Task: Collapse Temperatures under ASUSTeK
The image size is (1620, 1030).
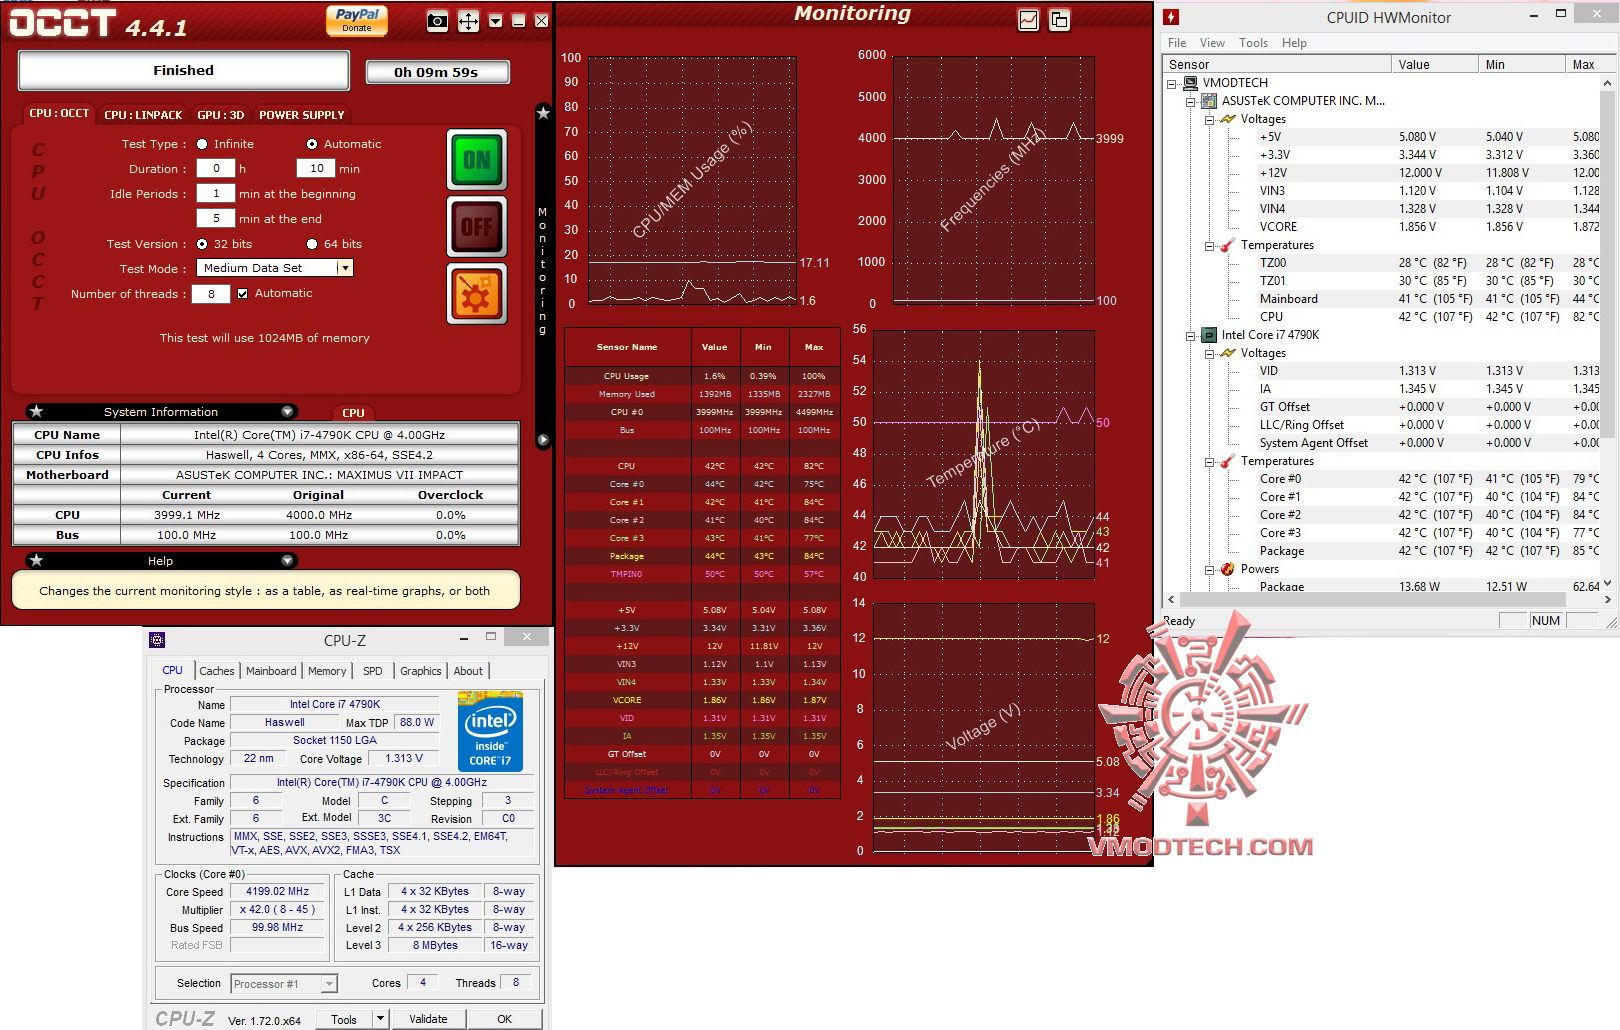Action: [x=1208, y=246]
